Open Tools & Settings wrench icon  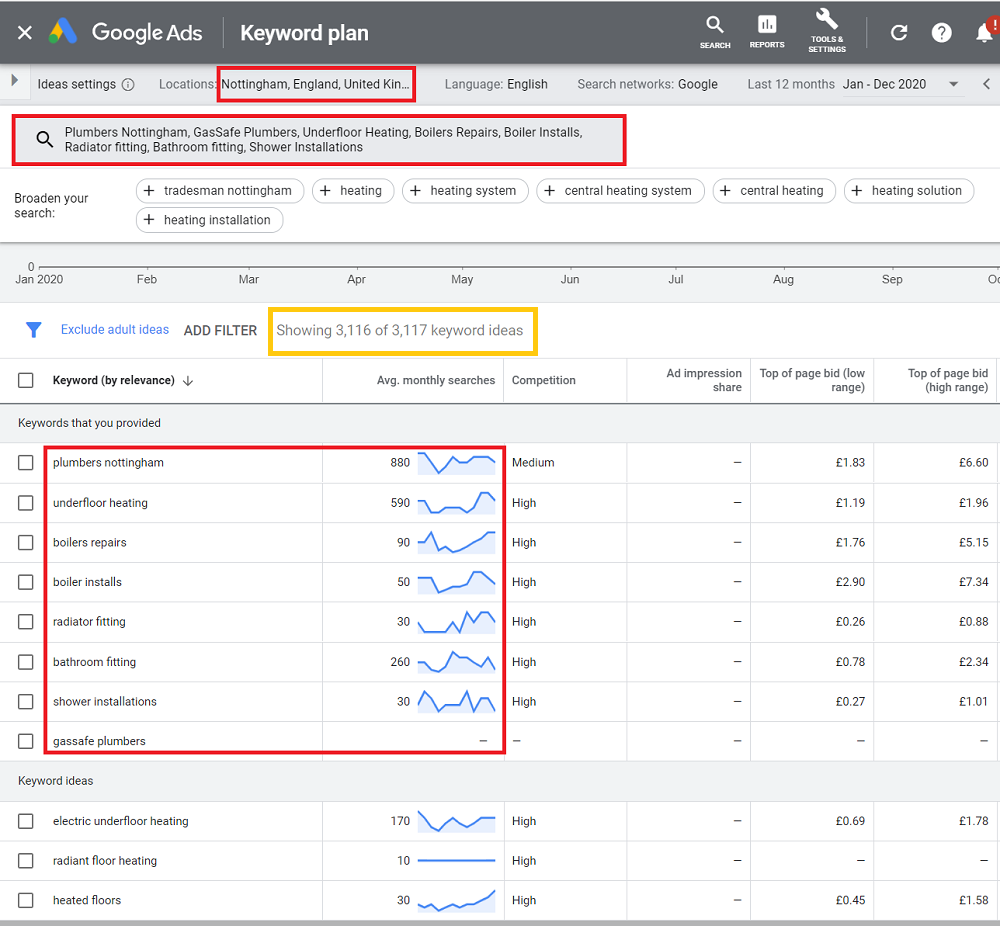[827, 30]
